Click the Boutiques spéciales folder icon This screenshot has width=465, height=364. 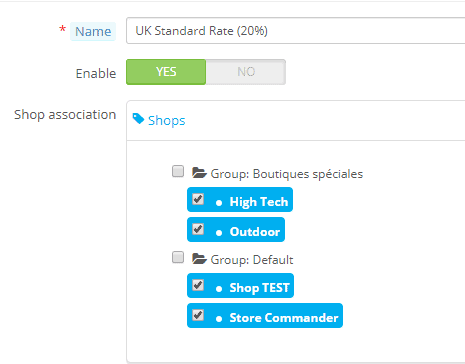[199, 173]
